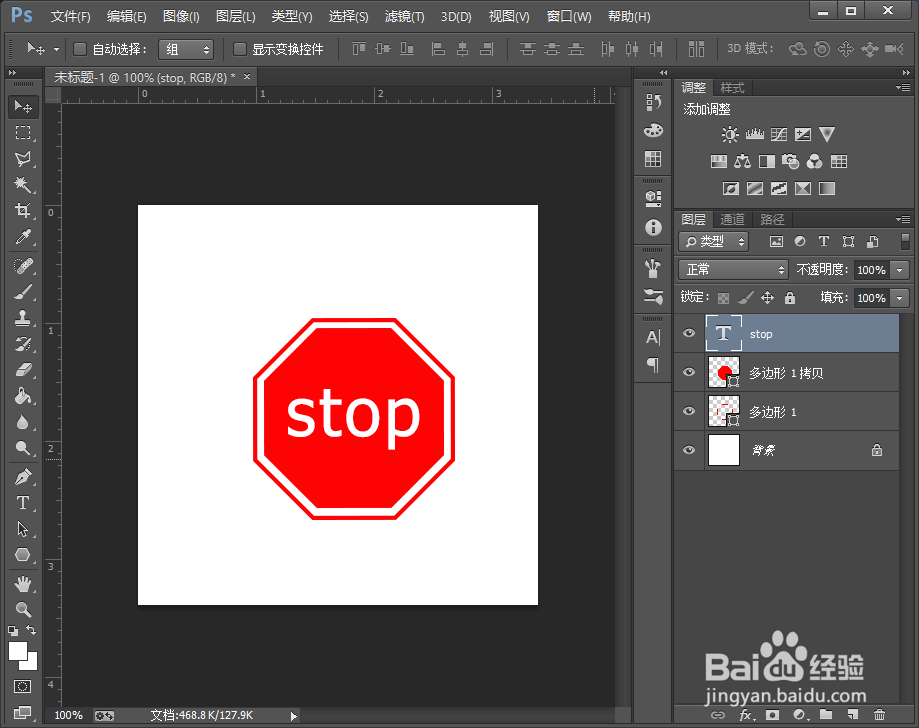Select the 多边形 1 拷贝 layer thumbnail

(x=723, y=372)
